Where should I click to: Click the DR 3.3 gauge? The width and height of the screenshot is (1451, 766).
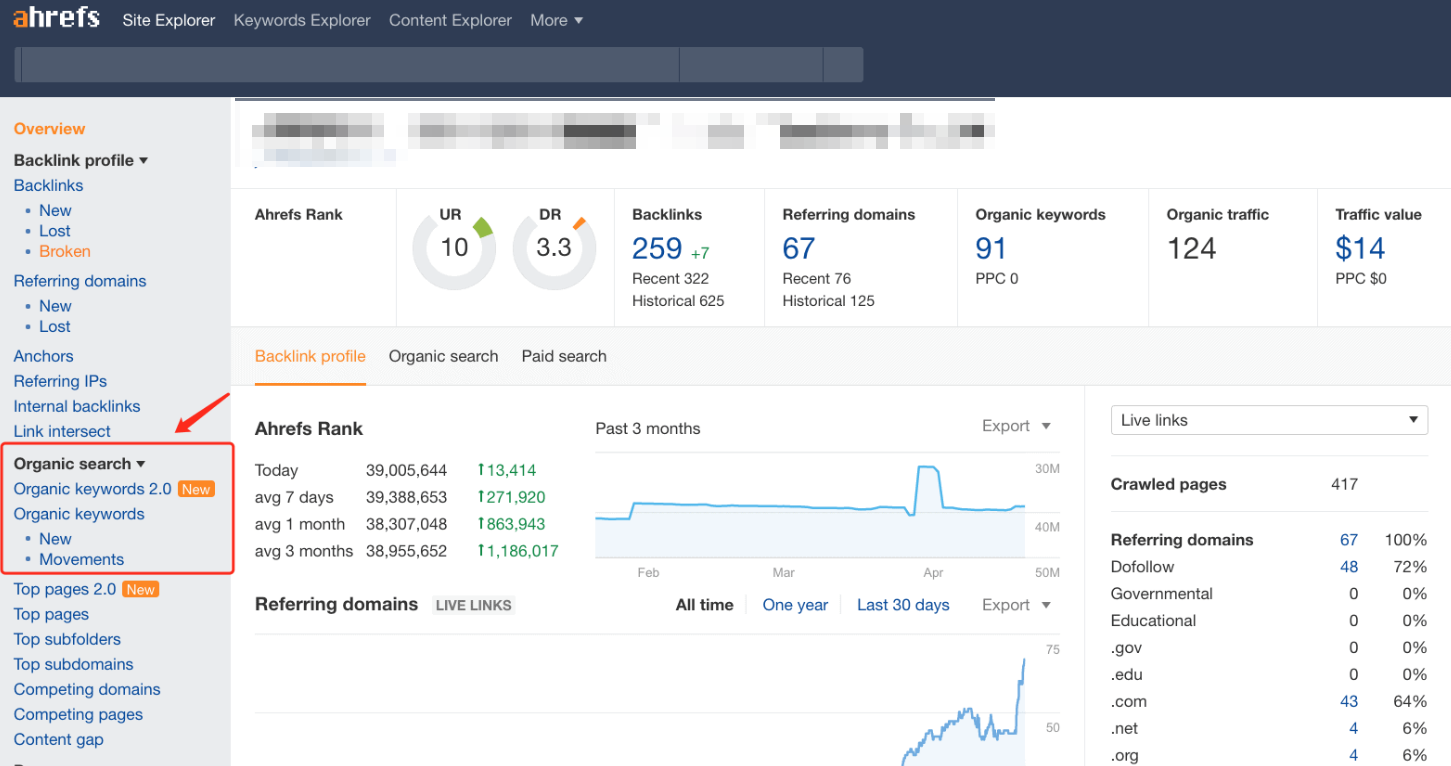pos(554,248)
